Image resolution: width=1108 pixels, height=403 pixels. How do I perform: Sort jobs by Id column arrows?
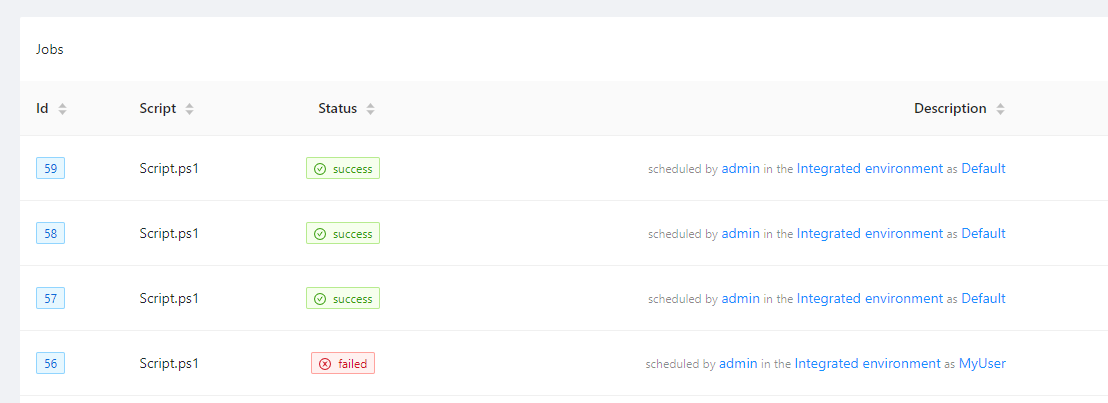coord(63,109)
